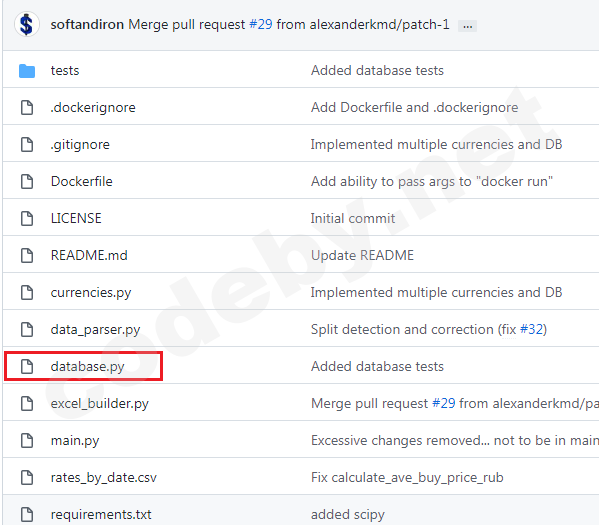Click the file icon beside LICENSE

click(x=27, y=219)
